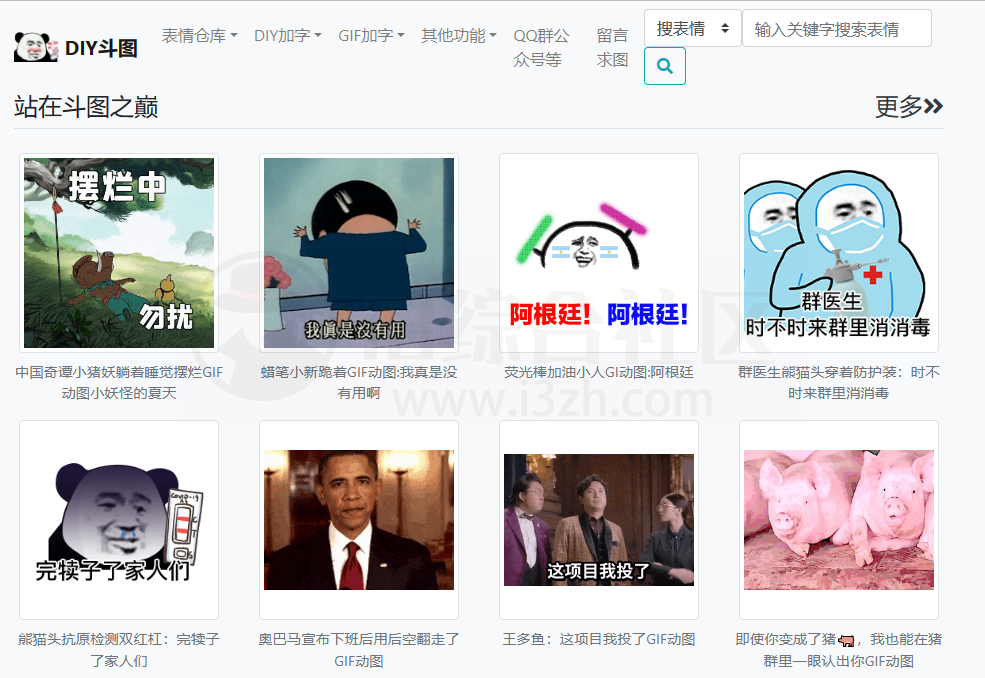Click the 蜡笔小新跪着GIF动图 caption link
The image size is (985, 678).
click(x=359, y=383)
